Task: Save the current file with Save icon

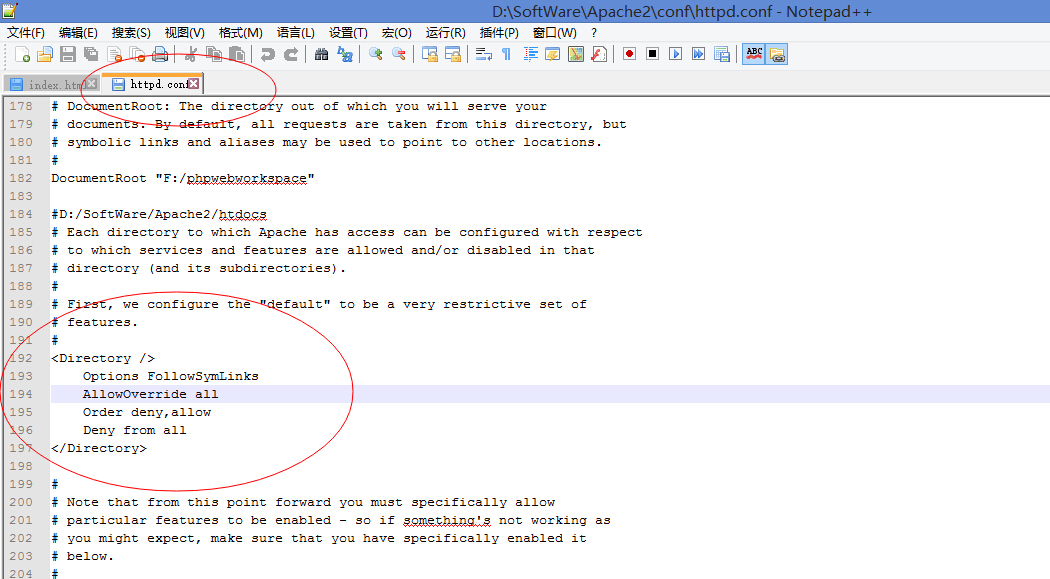Action: (x=68, y=54)
